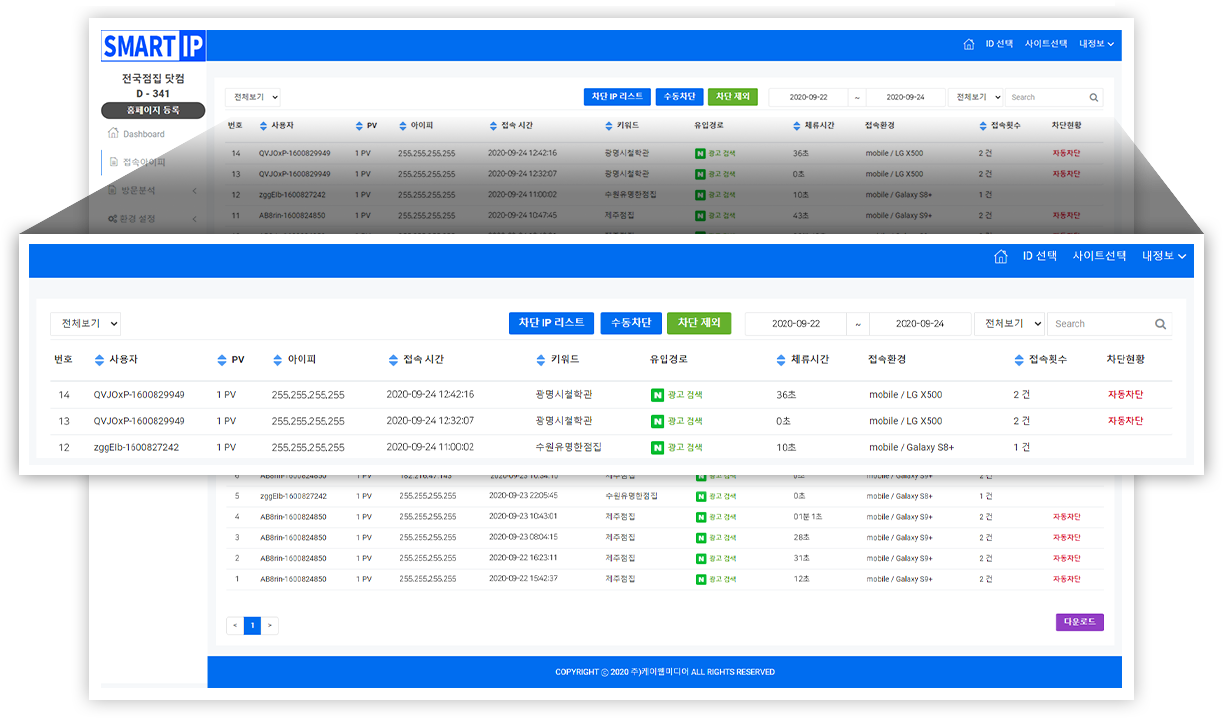Screen dimensions: 1223x718
Task: Click the search magnifier icon in enlarged panel
Action: click(1160, 324)
